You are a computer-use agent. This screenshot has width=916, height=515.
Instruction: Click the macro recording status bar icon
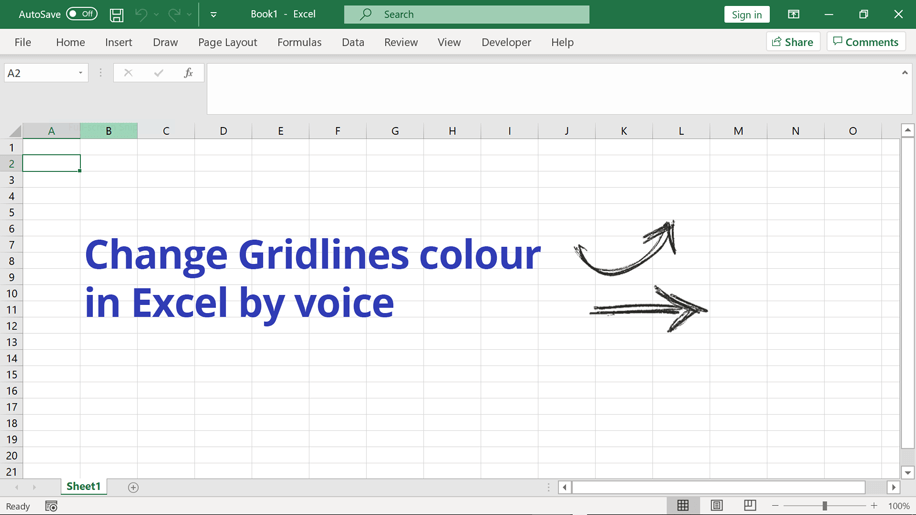(x=51, y=507)
